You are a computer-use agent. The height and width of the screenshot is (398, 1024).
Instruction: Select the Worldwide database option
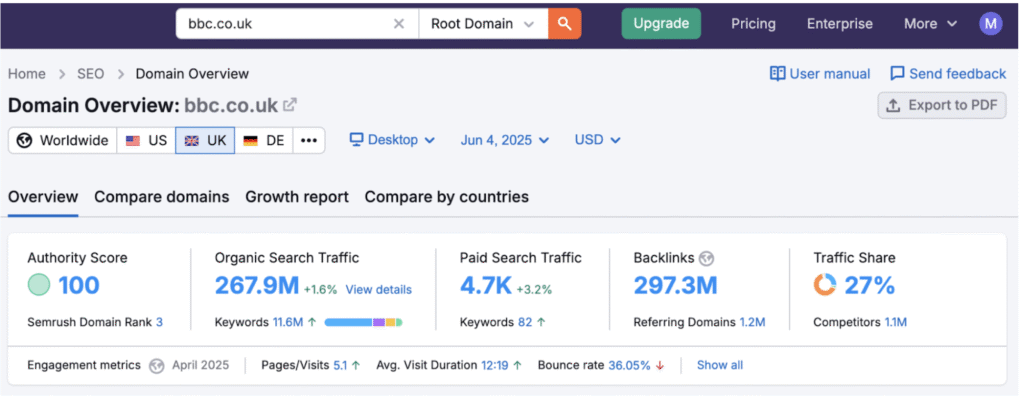[x=63, y=141]
